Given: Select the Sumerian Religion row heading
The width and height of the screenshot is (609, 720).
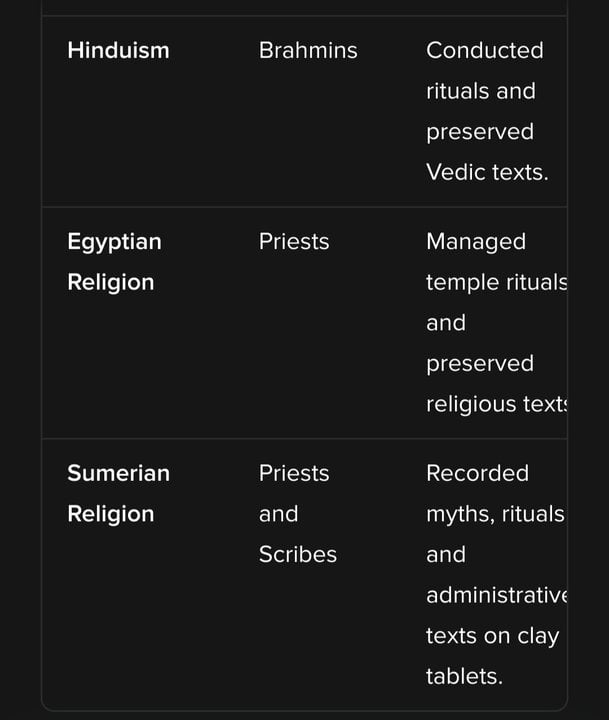Looking at the screenshot, I should click(x=118, y=493).
